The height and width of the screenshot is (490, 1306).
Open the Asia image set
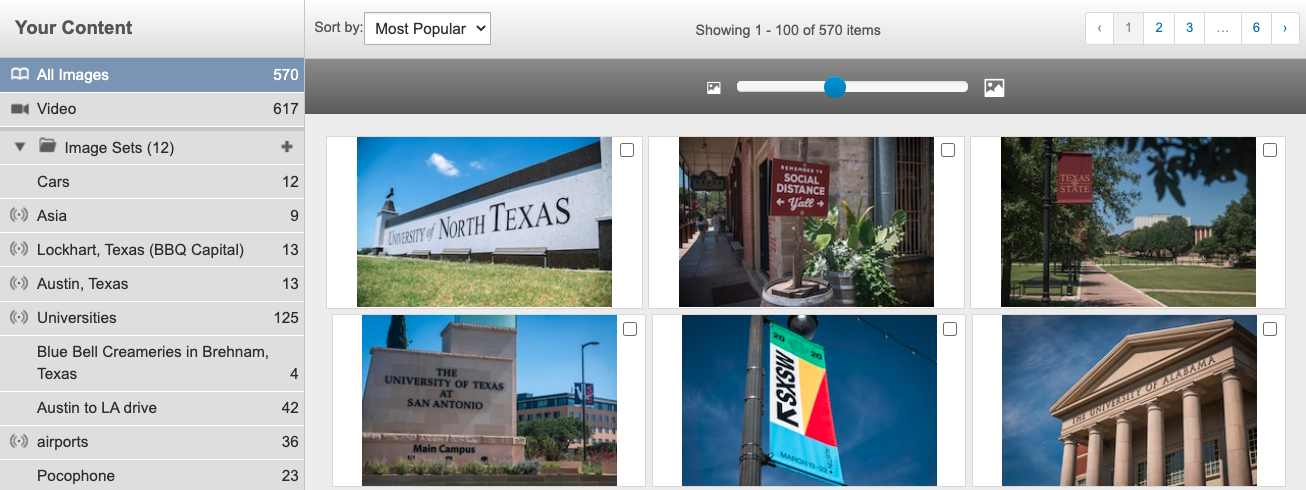coord(152,216)
